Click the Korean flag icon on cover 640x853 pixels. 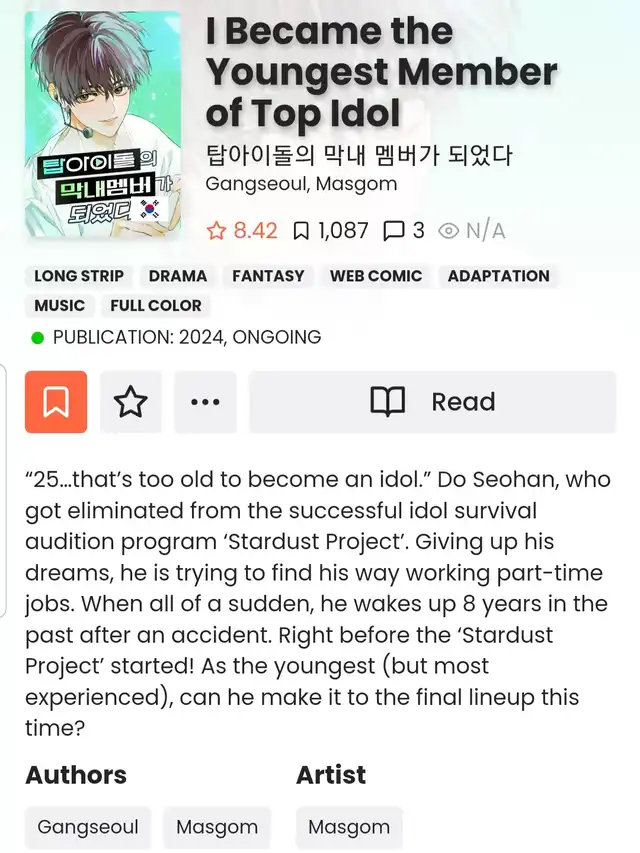[x=149, y=209]
